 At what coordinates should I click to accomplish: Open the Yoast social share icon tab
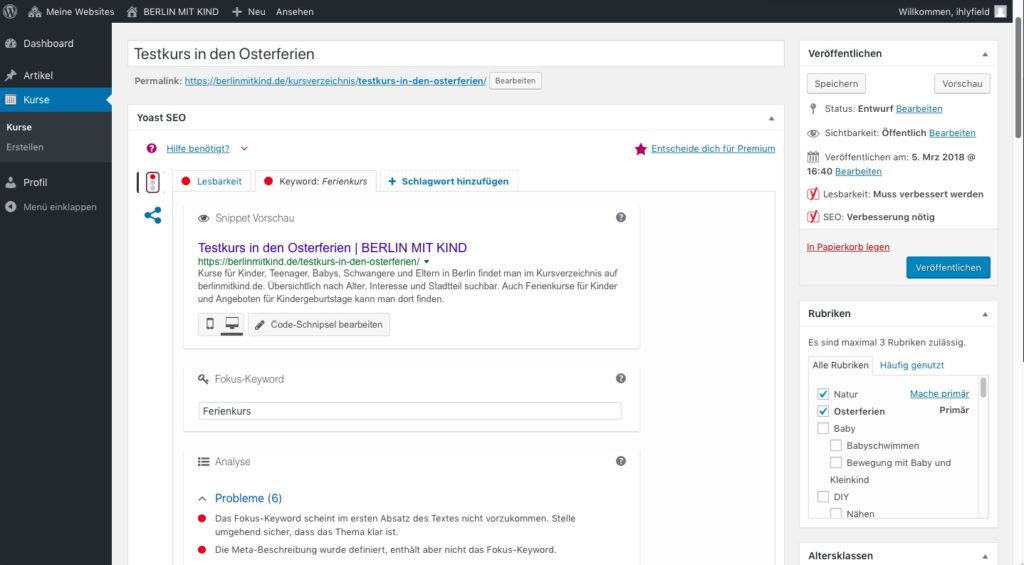(x=153, y=216)
